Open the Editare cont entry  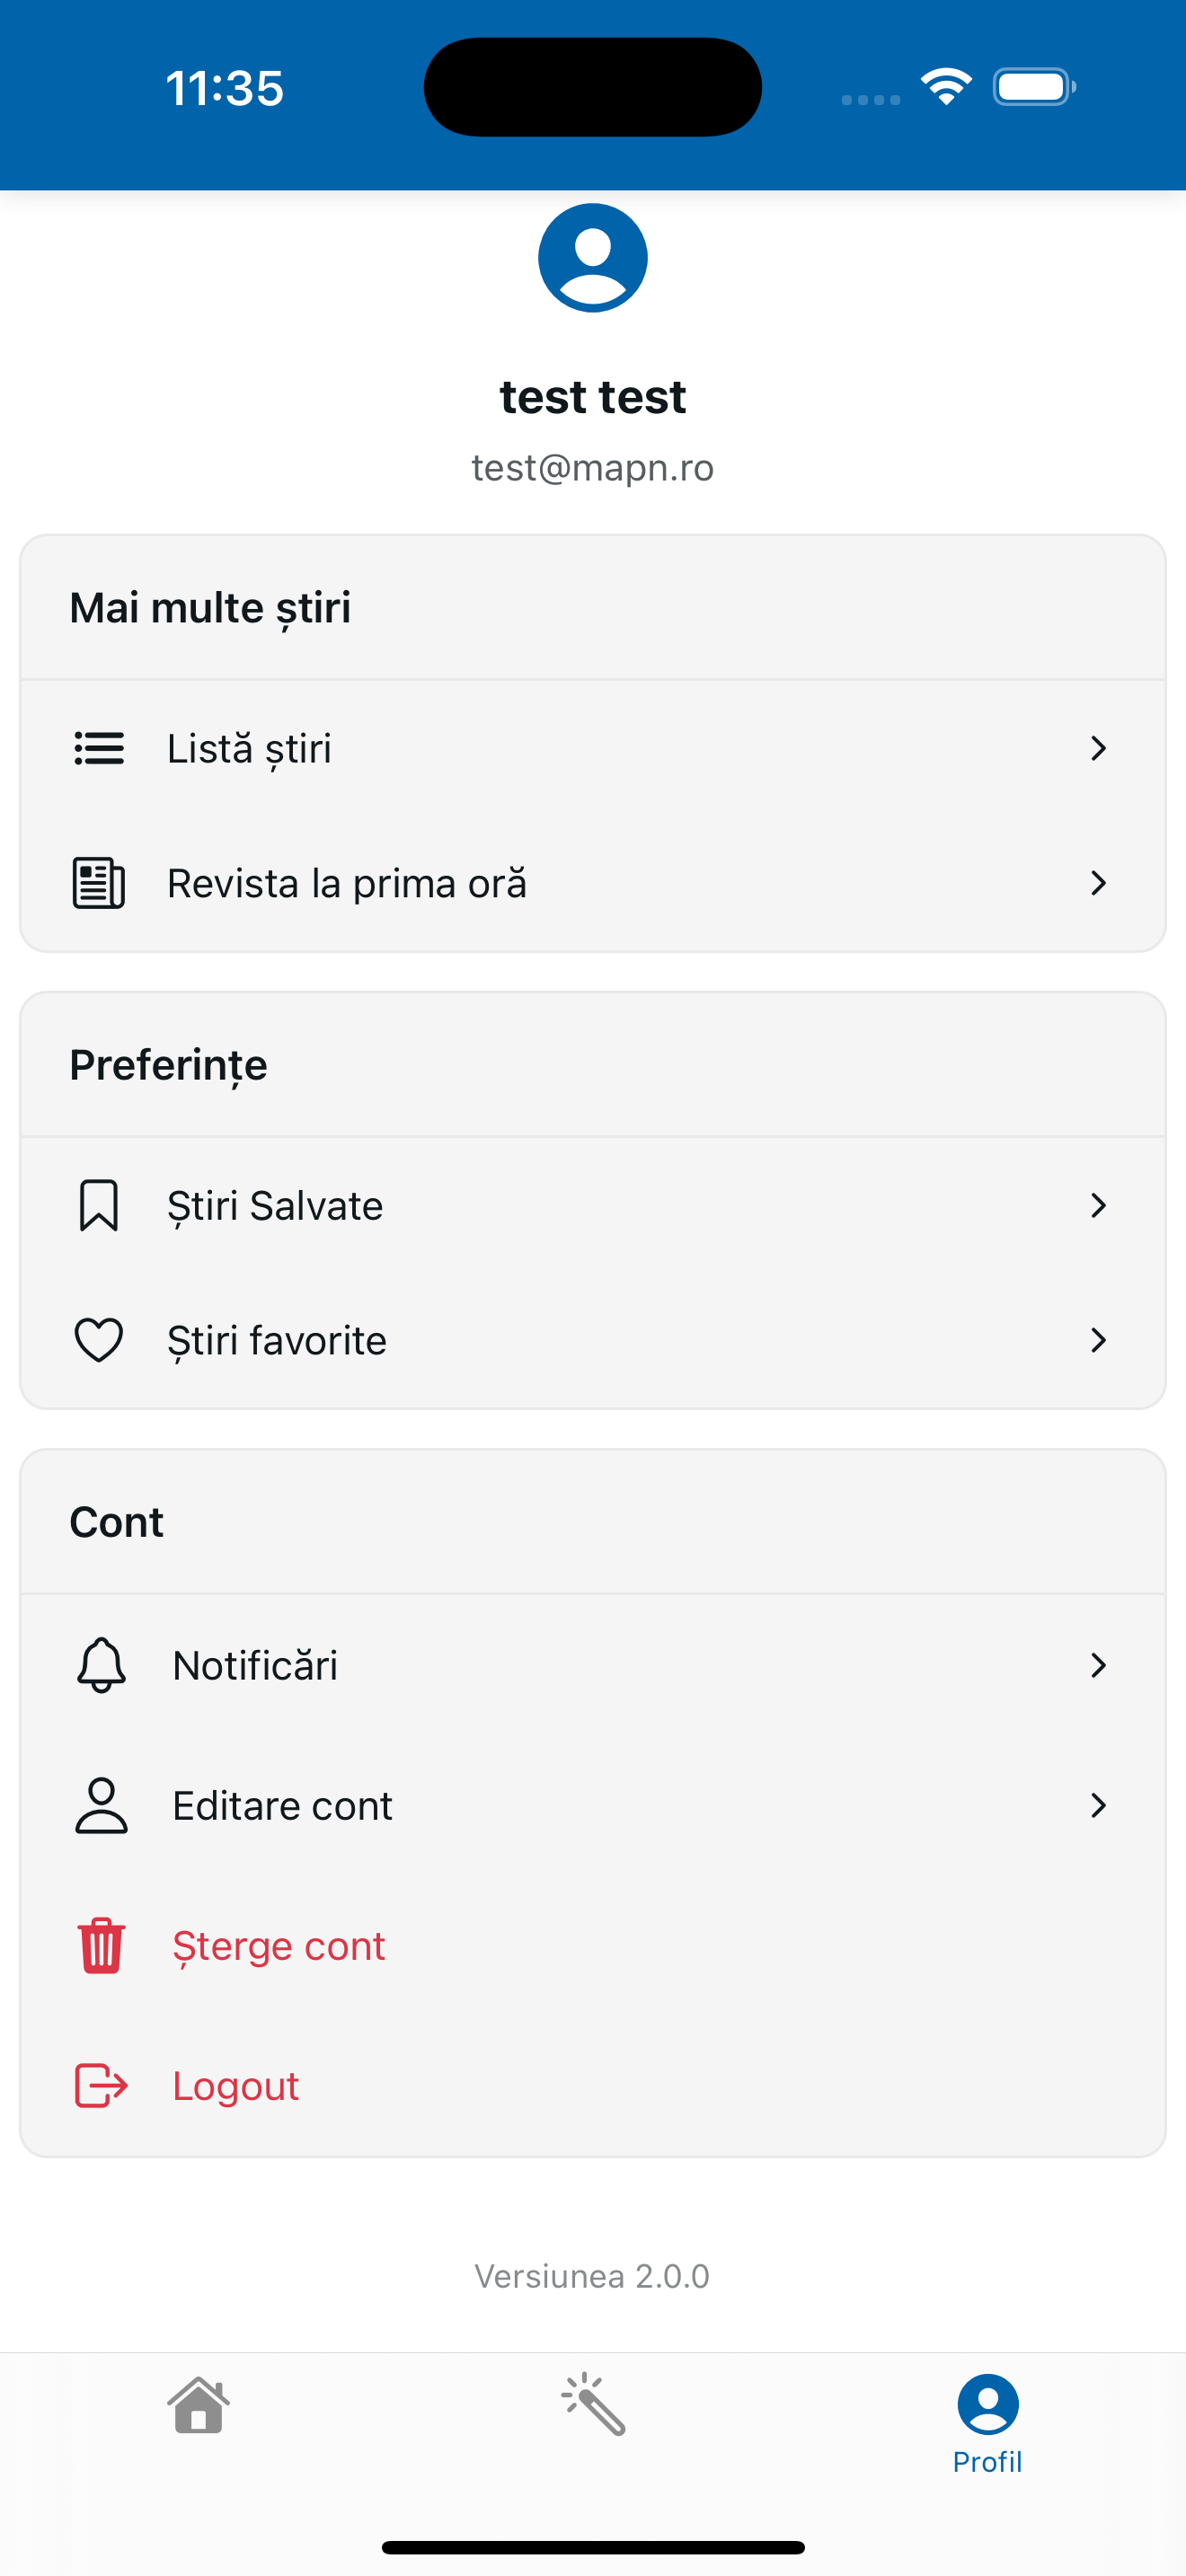(593, 1805)
